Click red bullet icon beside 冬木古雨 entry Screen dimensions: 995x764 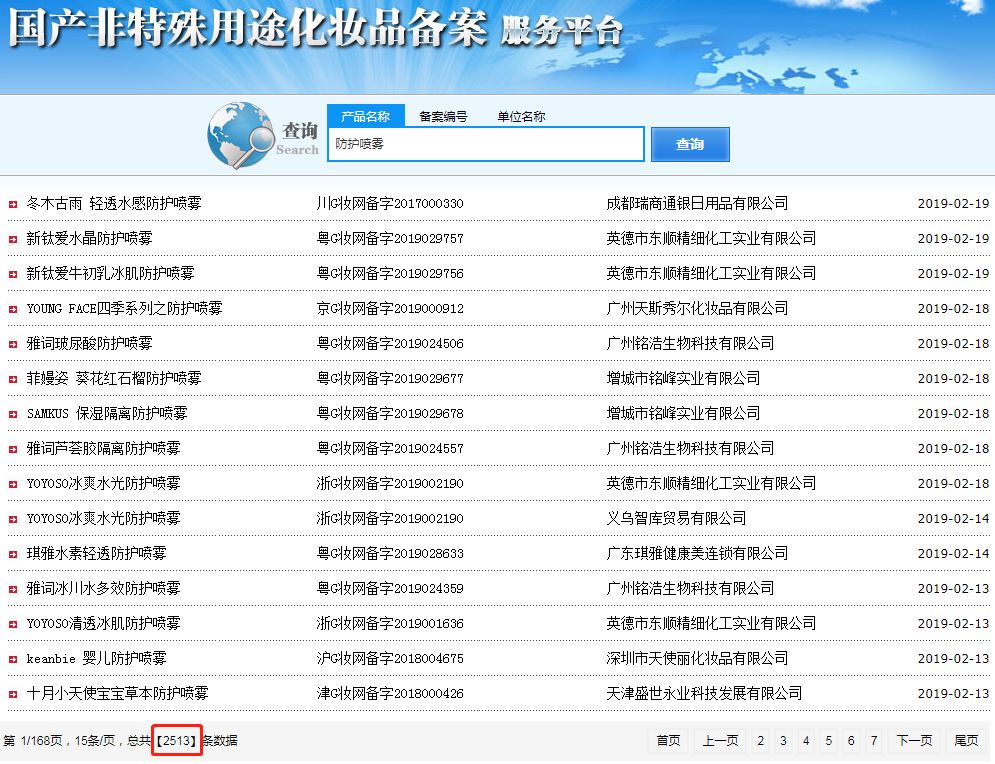click(x=13, y=204)
